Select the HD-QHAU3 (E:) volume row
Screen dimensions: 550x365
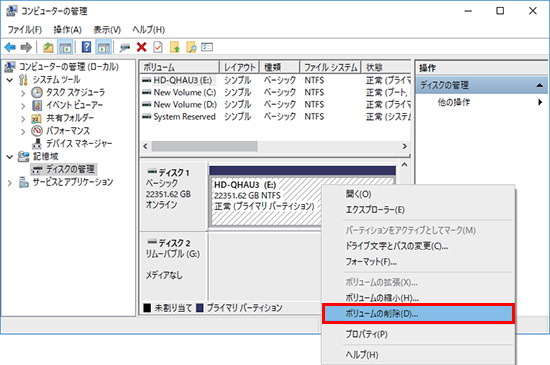(x=275, y=80)
